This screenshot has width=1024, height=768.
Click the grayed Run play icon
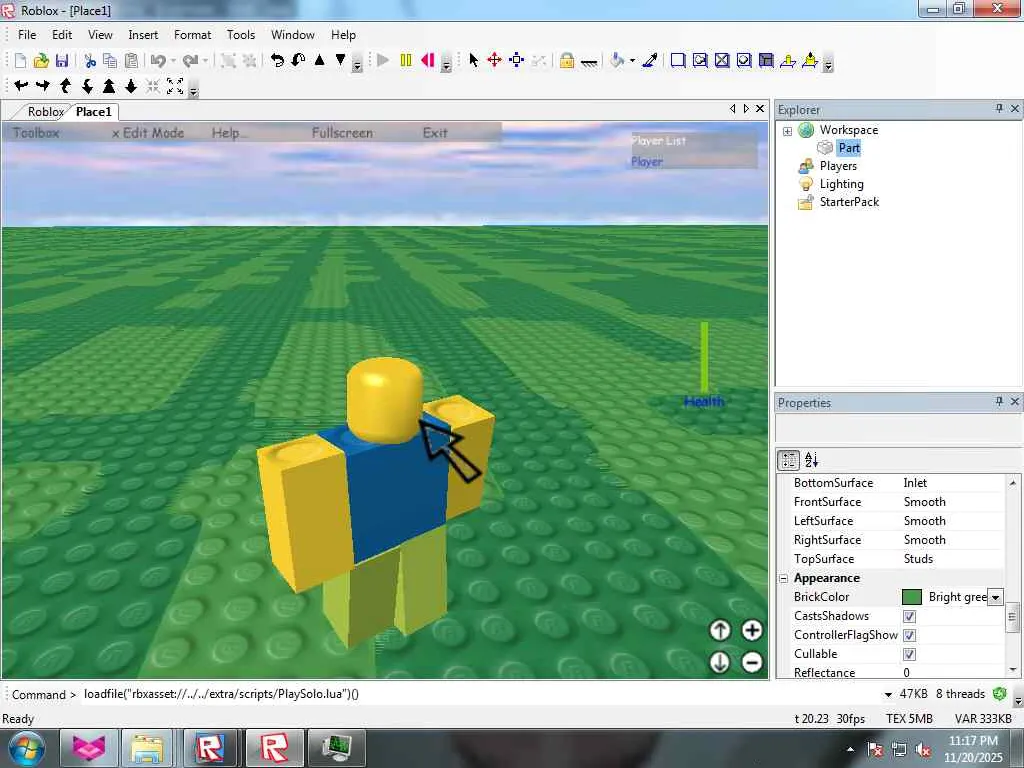point(383,61)
